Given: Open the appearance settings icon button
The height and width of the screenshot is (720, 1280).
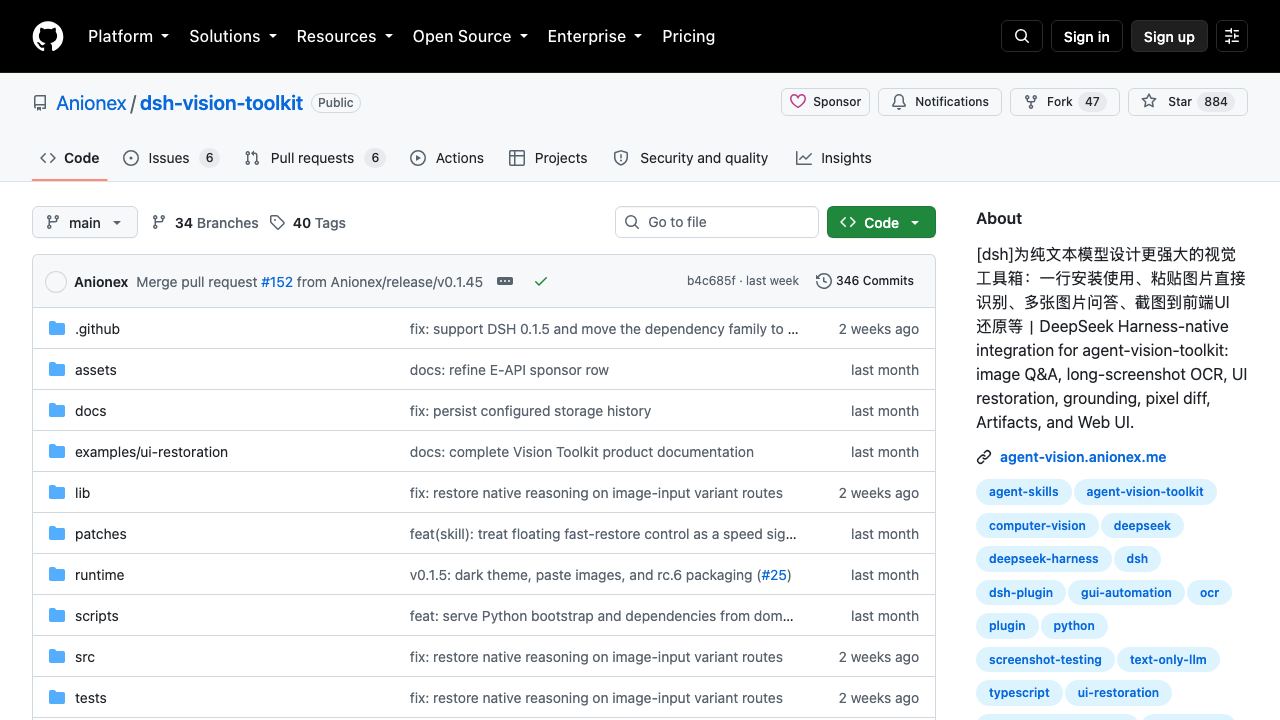Looking at the screenshot, I should tap(1232, 36).
